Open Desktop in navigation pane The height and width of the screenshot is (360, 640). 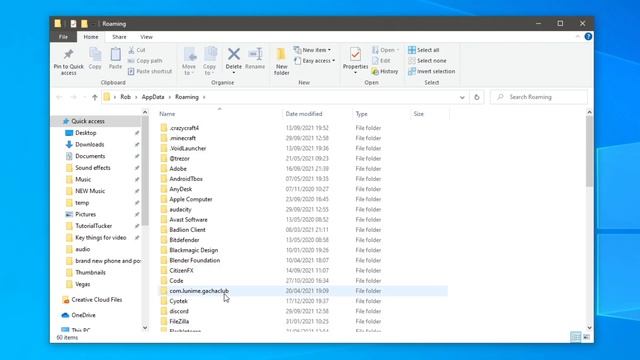click(85, 133)
